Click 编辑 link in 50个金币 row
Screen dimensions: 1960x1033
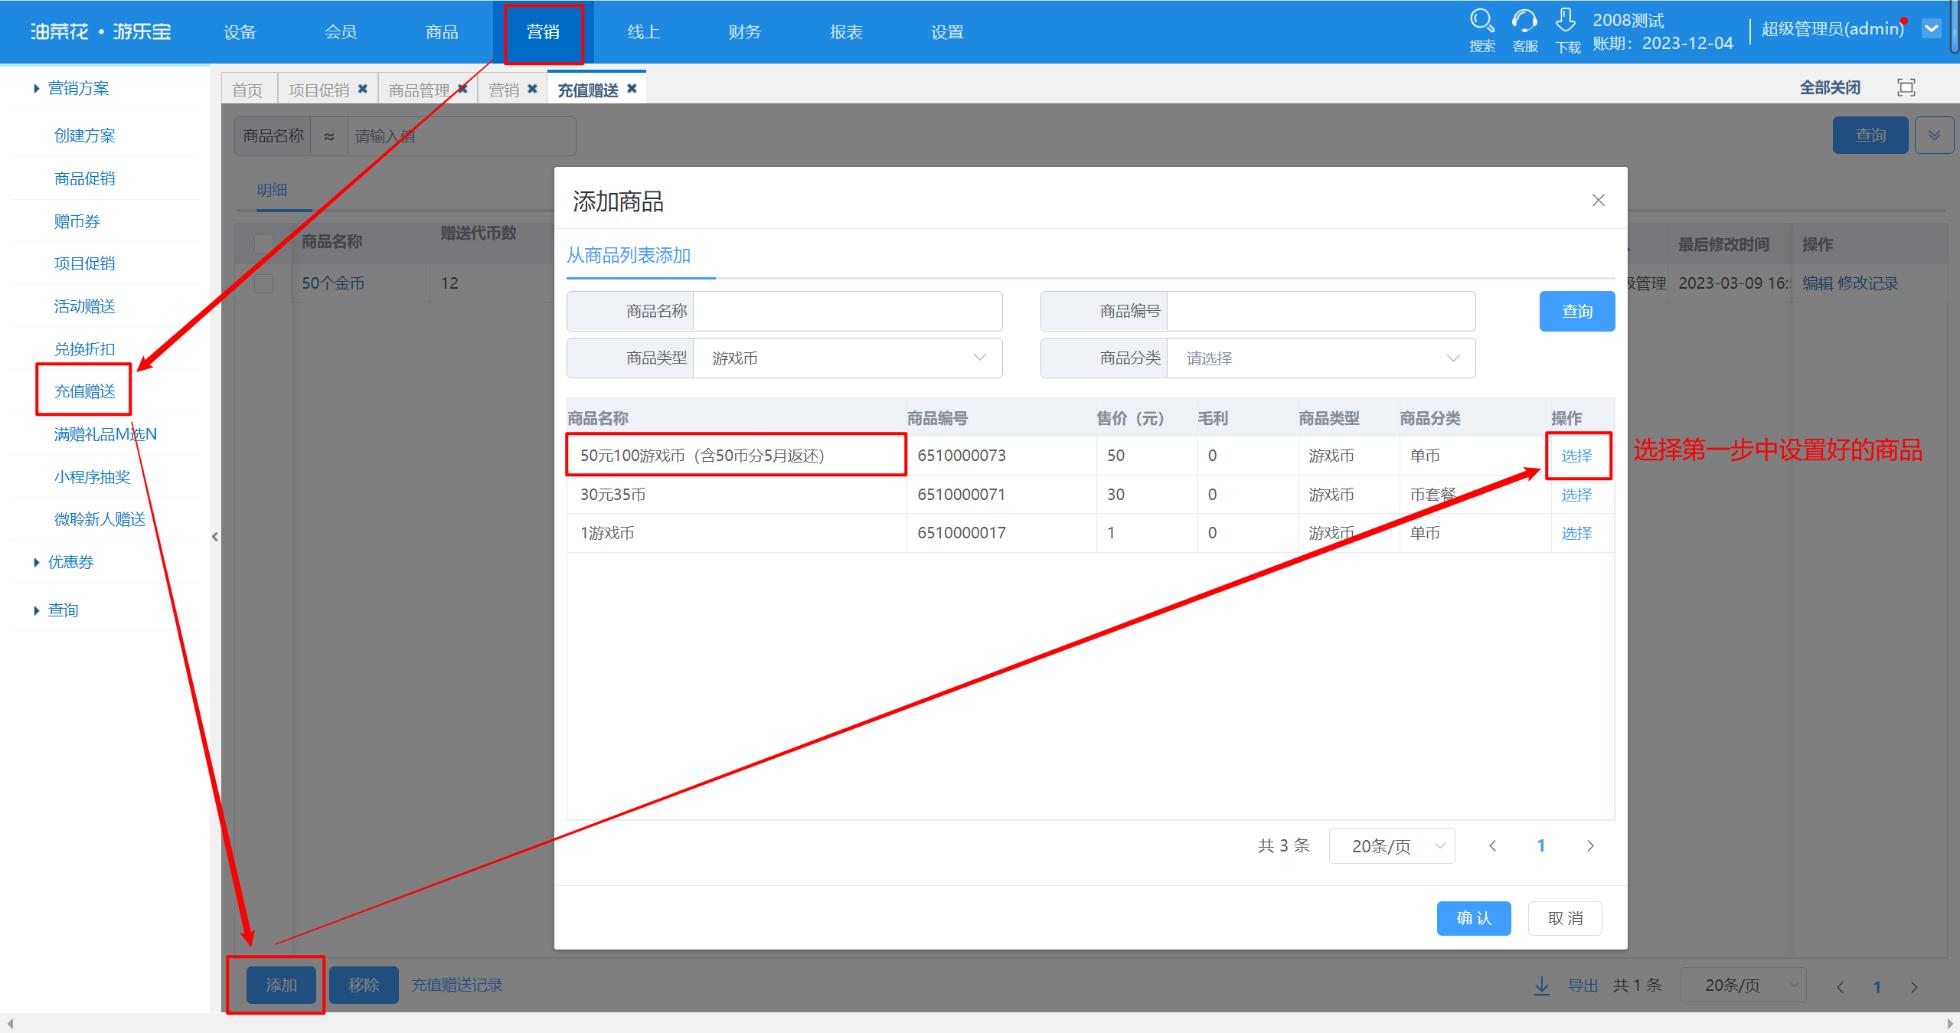coord(1817,283)
